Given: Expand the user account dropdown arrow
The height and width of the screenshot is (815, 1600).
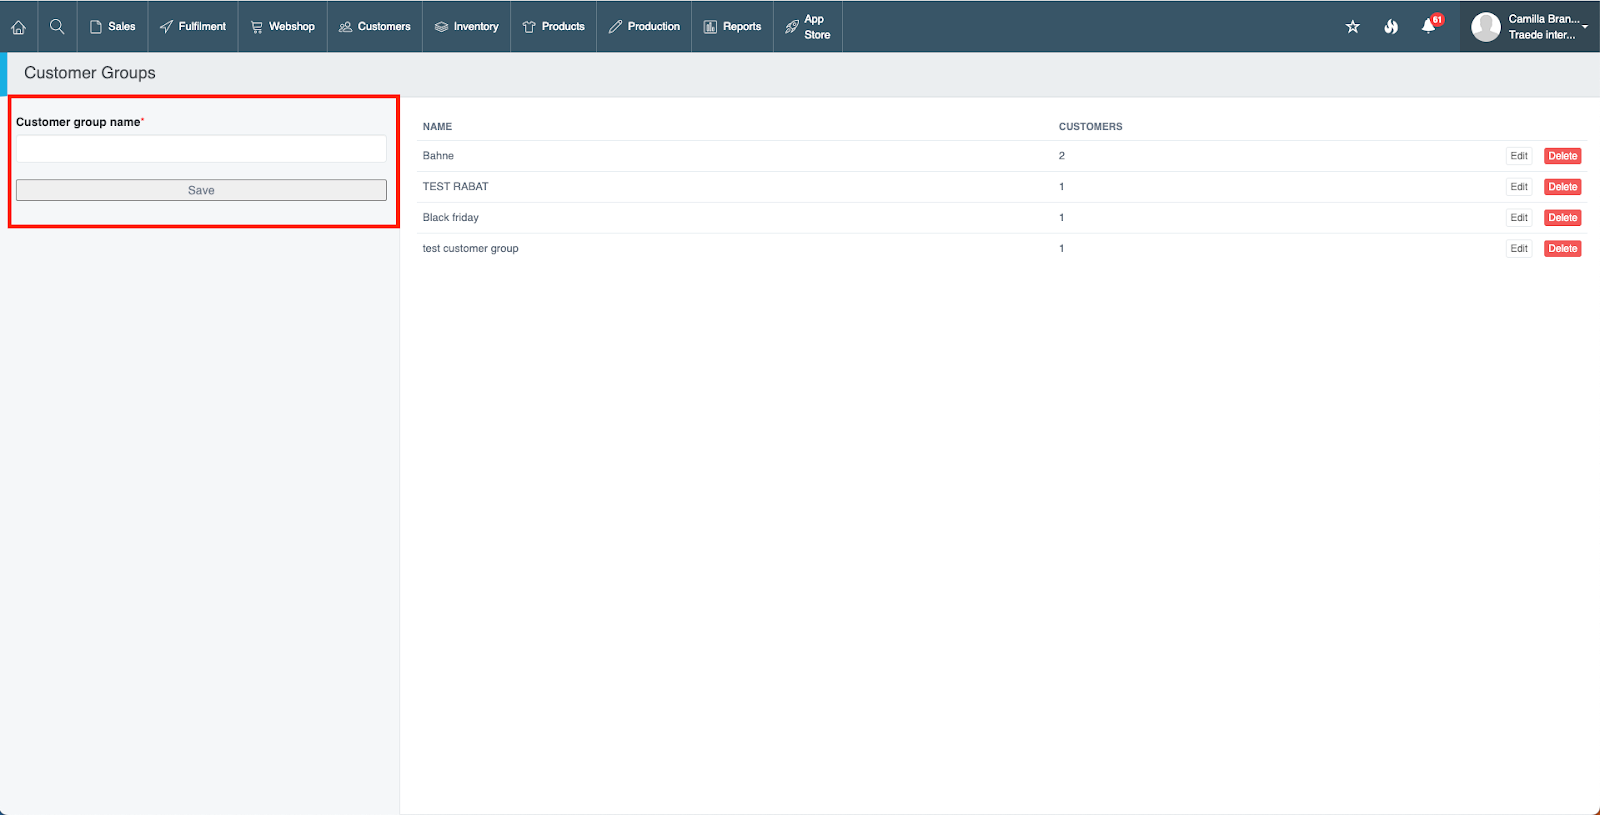Looking at the screenshot, I should [1585, 27].
